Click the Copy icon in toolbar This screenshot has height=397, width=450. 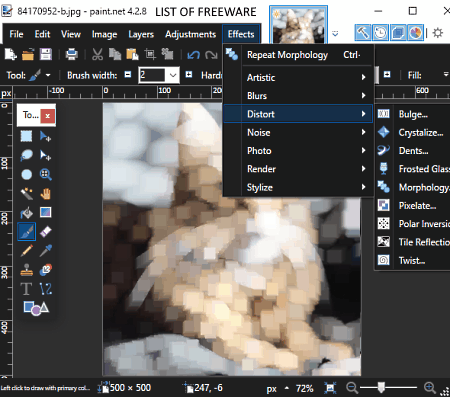coord(115,54)
